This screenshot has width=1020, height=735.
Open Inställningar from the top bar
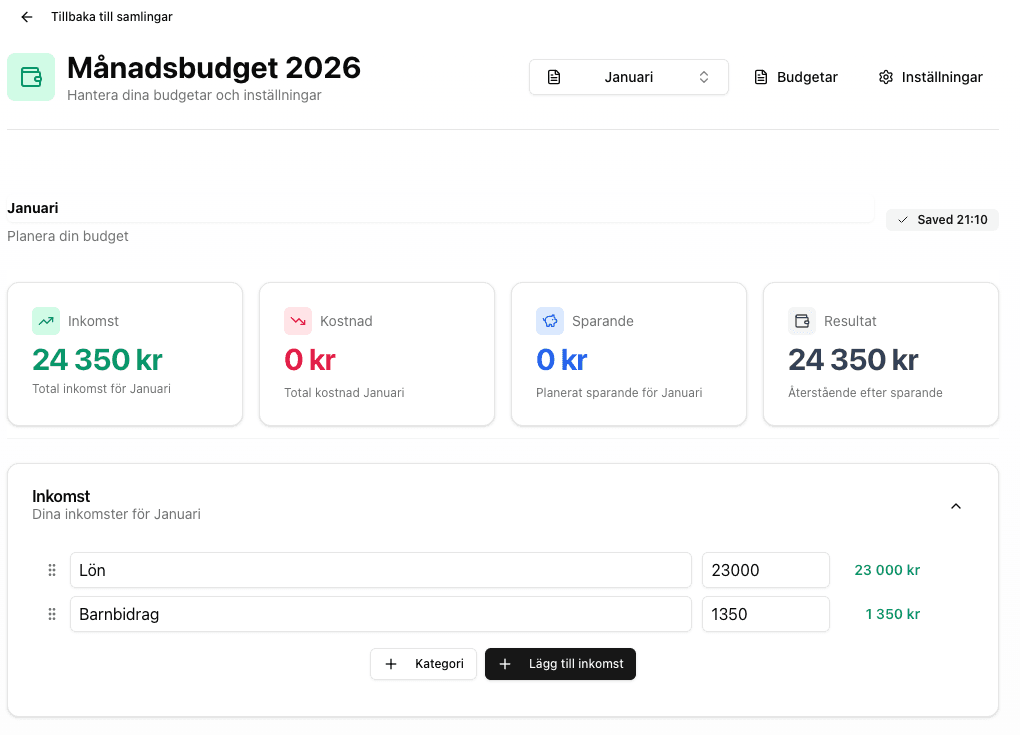(930, 76)
